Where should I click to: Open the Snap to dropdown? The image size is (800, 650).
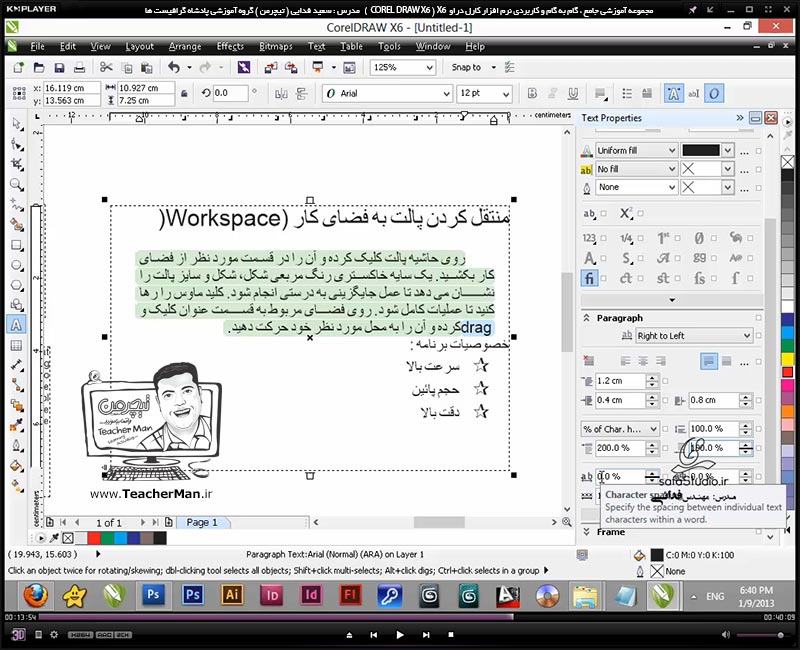click(x=493, y=67)
